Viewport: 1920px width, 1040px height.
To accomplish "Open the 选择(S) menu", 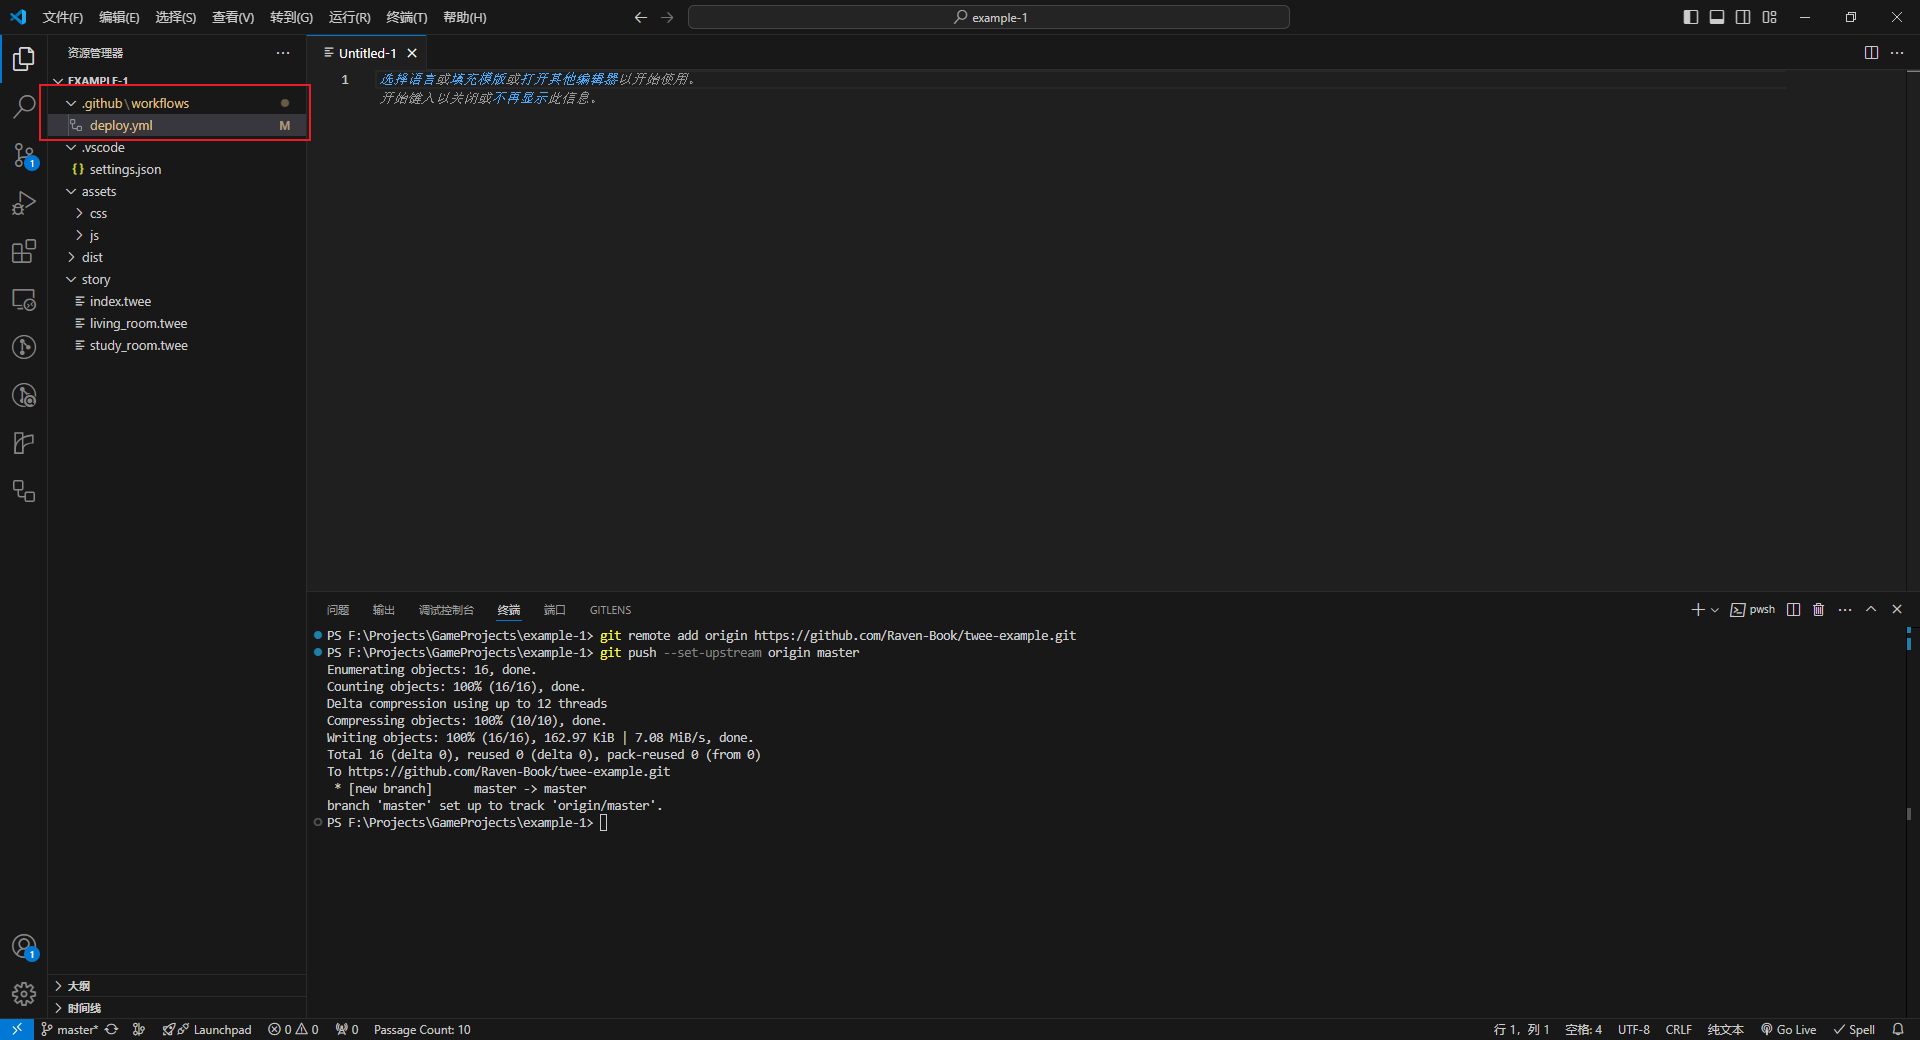I will coord(175,17).
